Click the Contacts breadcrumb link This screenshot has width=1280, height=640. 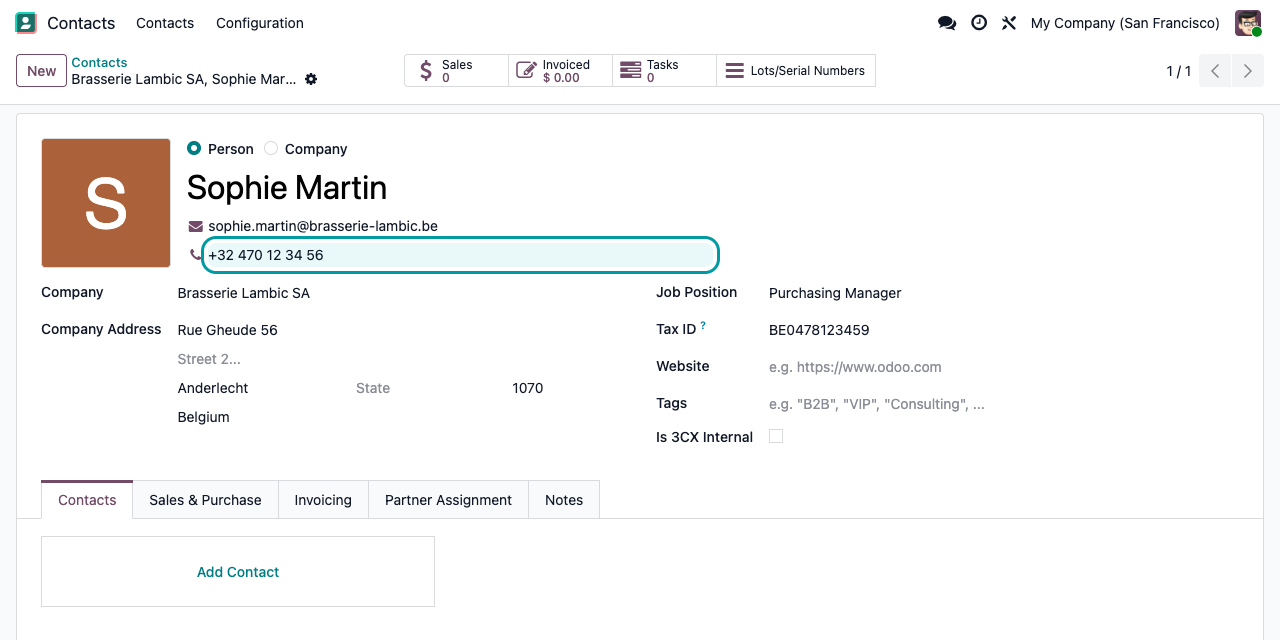pos(99,62)
